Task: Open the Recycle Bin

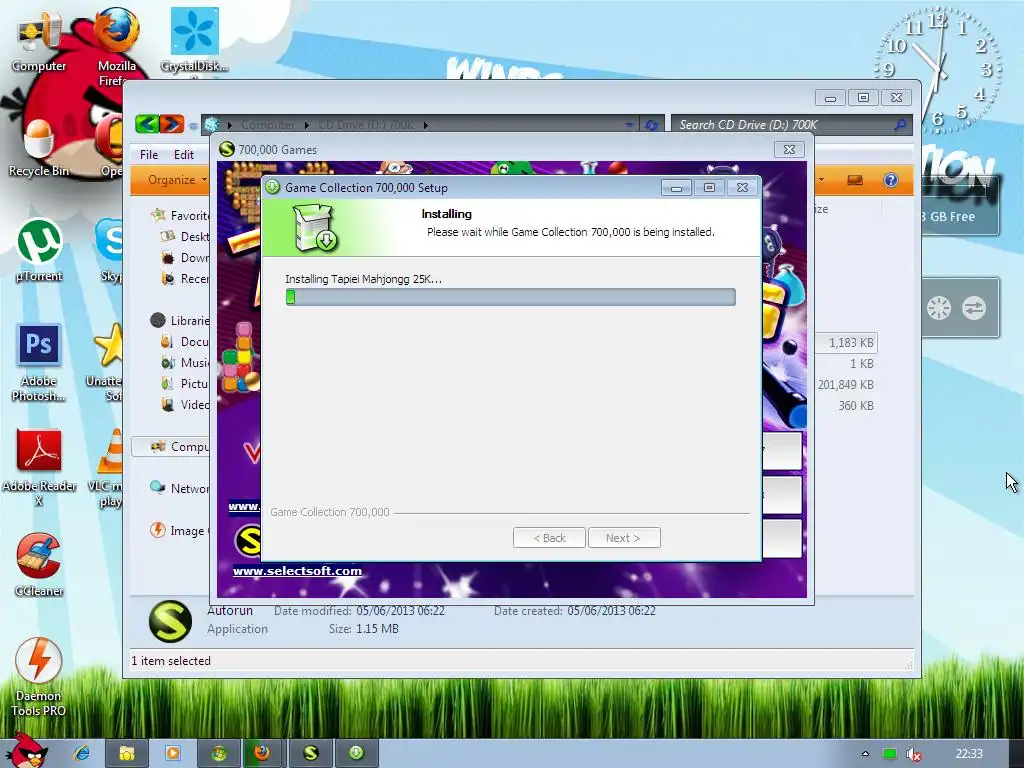Action: (x=38, y=149)
